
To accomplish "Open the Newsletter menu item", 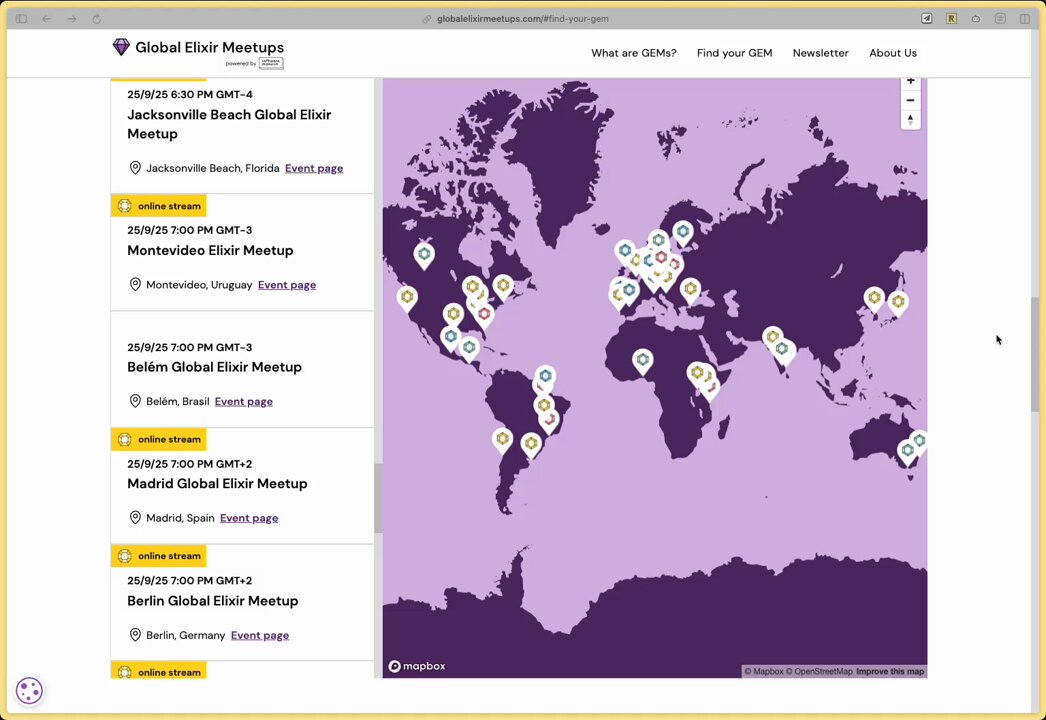I will (x=821, y=53).
